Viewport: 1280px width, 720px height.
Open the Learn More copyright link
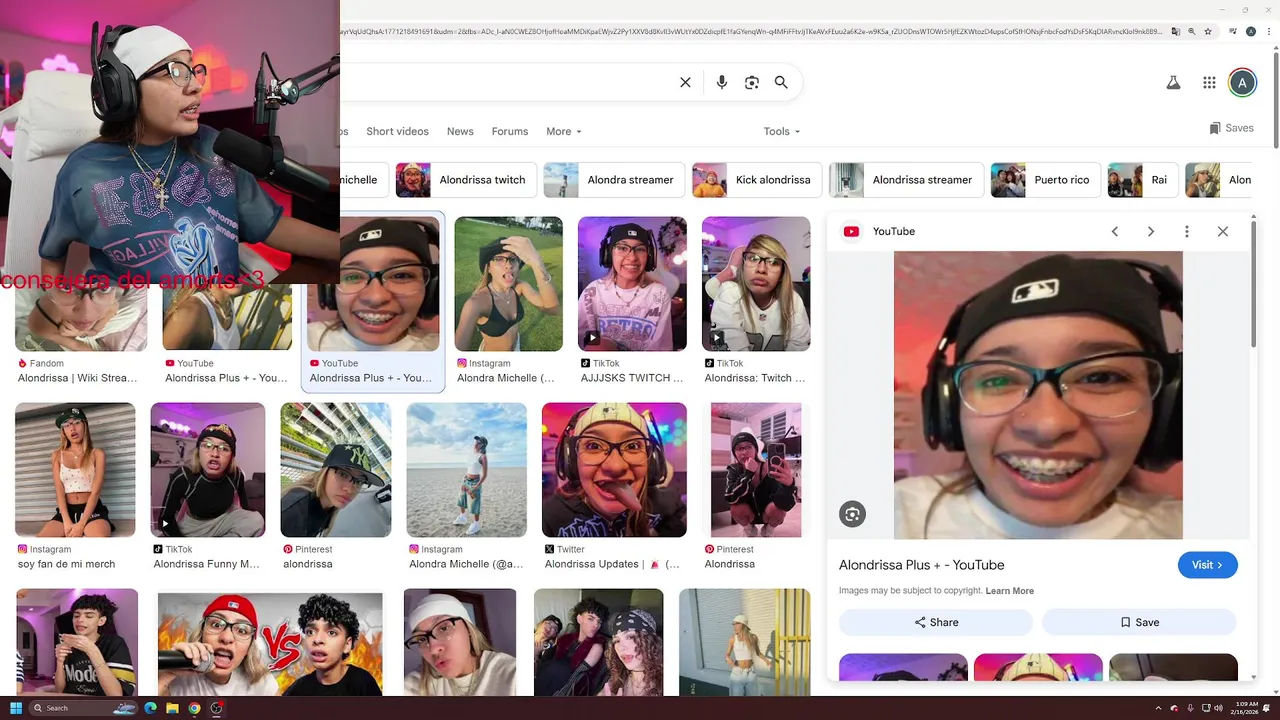coord(1009,591)
